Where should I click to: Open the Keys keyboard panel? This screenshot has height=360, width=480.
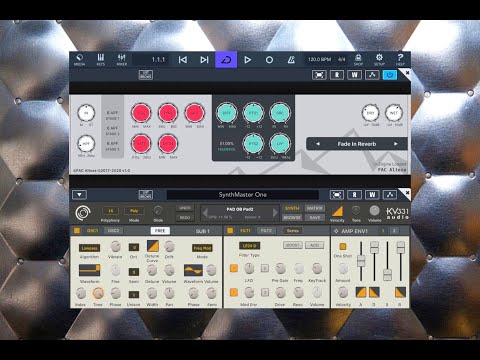100,60
